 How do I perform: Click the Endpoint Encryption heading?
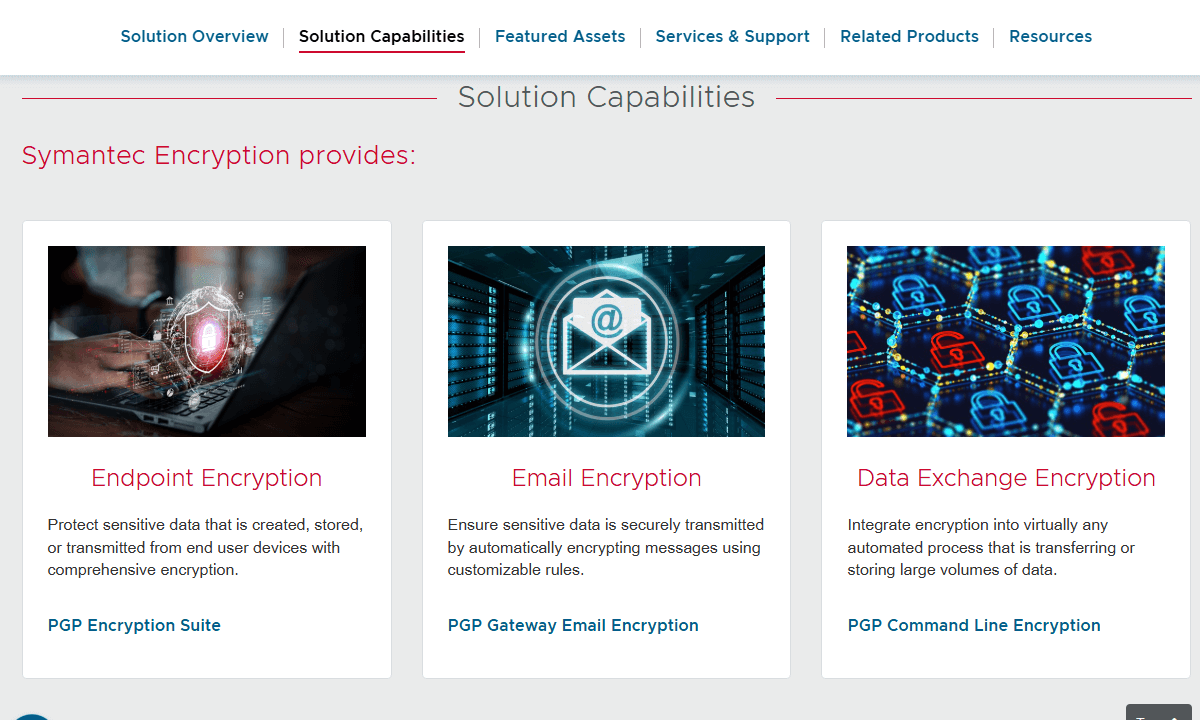click(206, 478)
